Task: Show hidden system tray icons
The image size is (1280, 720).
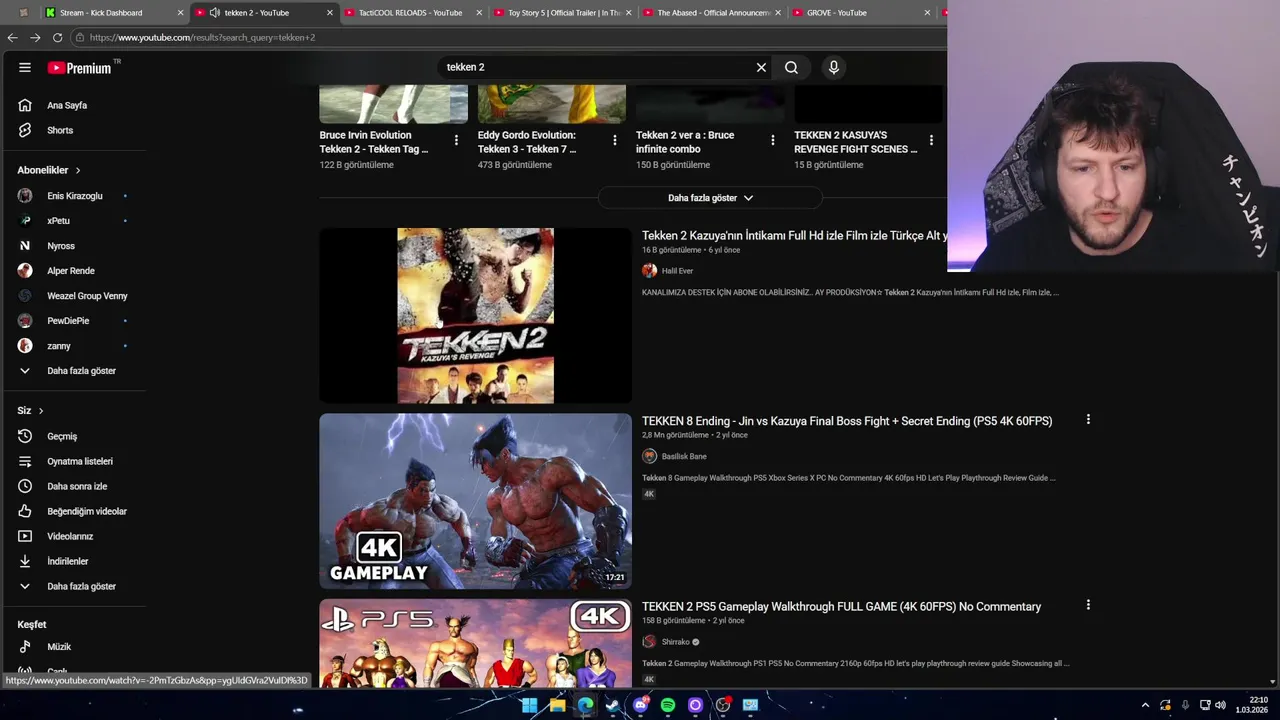Action: tap(1145, 705)
